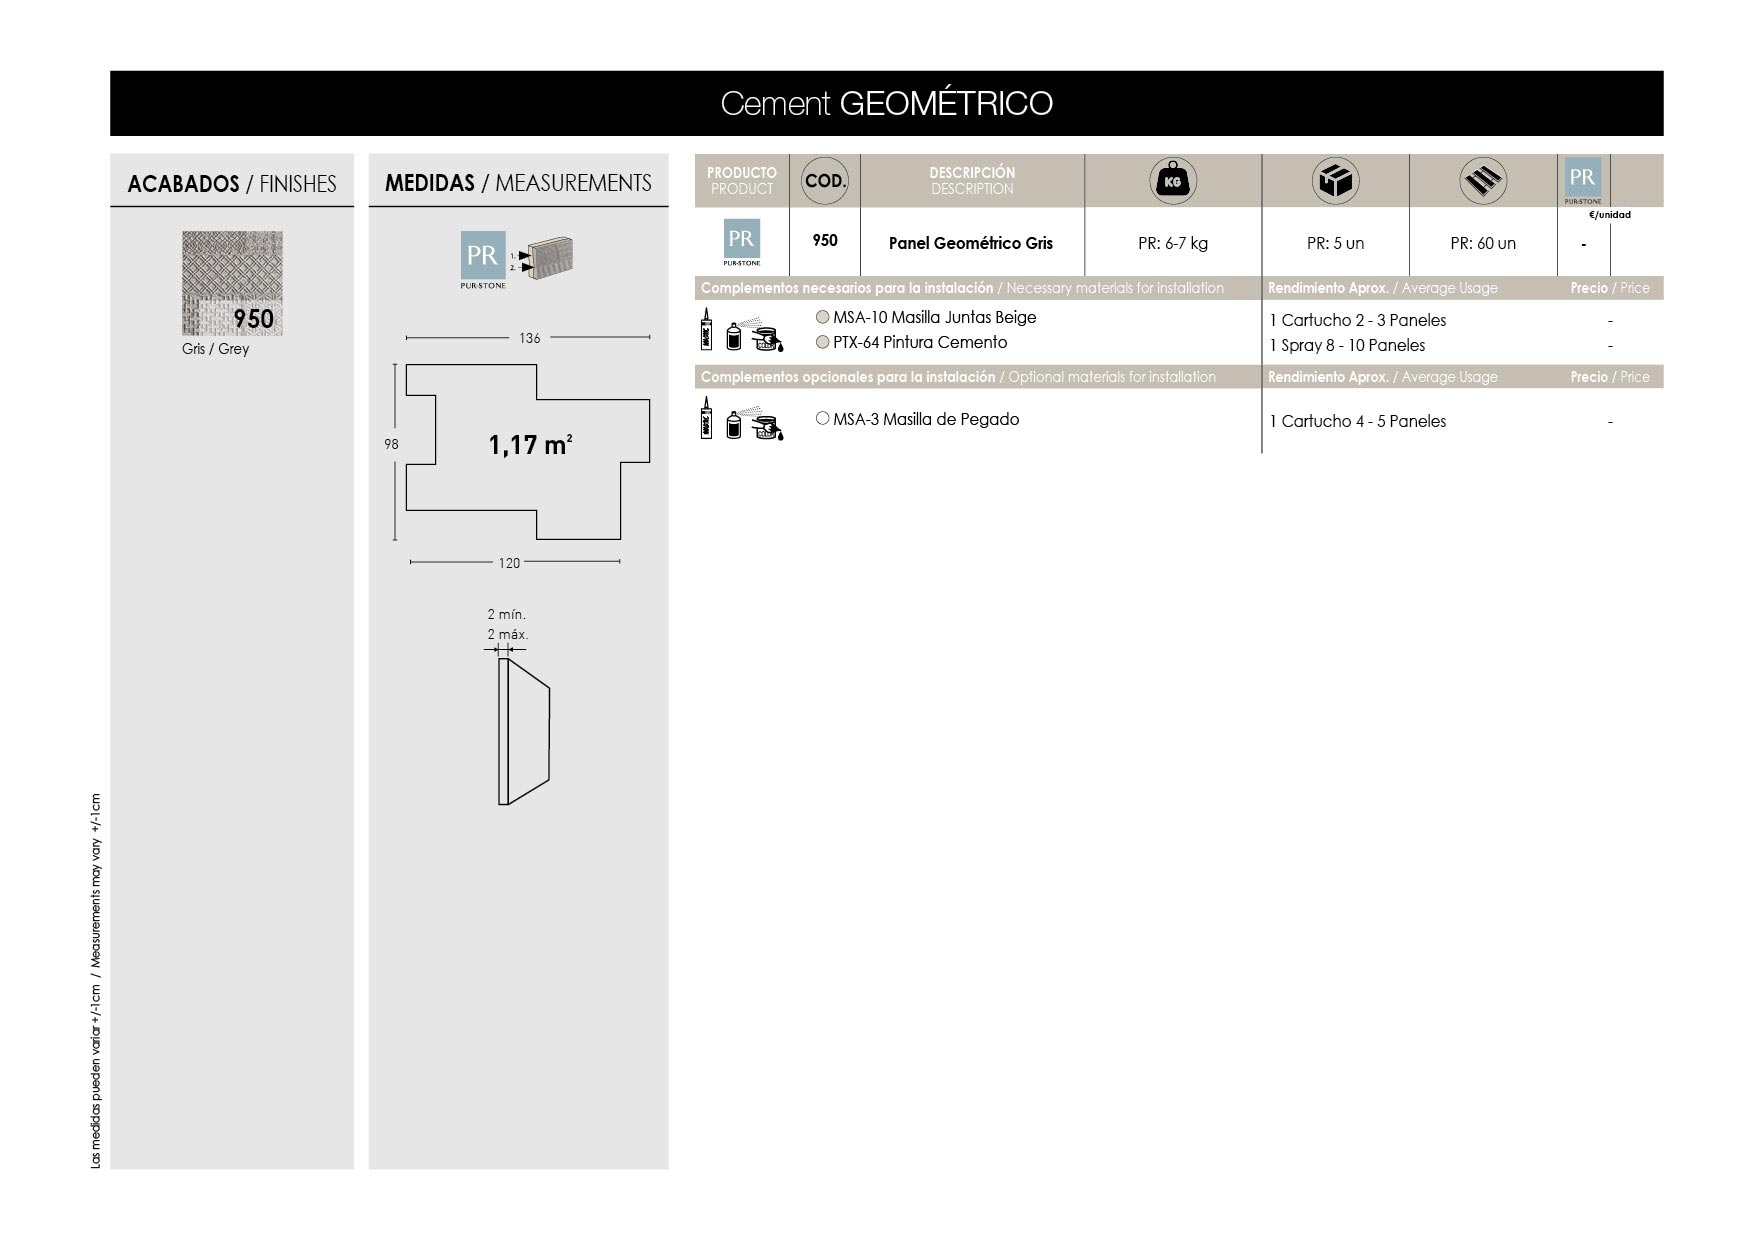
Task: Click 'MSA-3 Masilla de Pegado' text
Action: click(926, 419)
